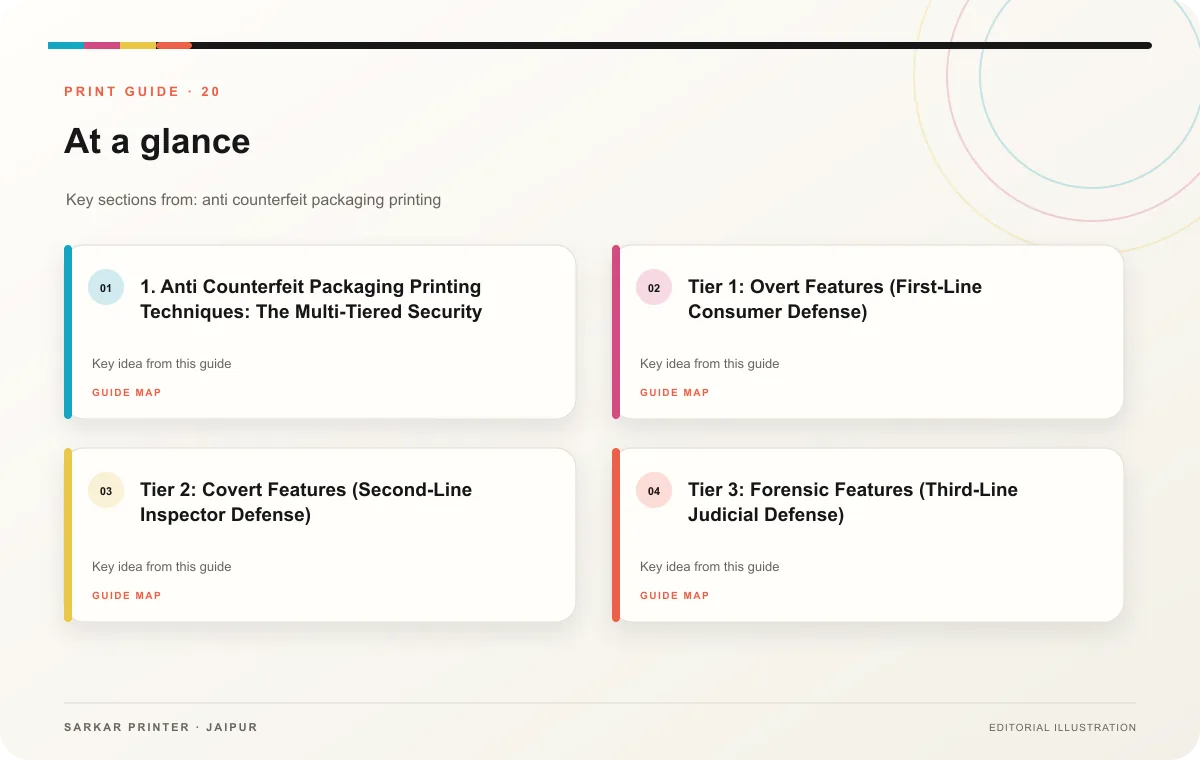
Task: Select 'Key idea from this guide' under Tier 2
Action: click(162, 567)
